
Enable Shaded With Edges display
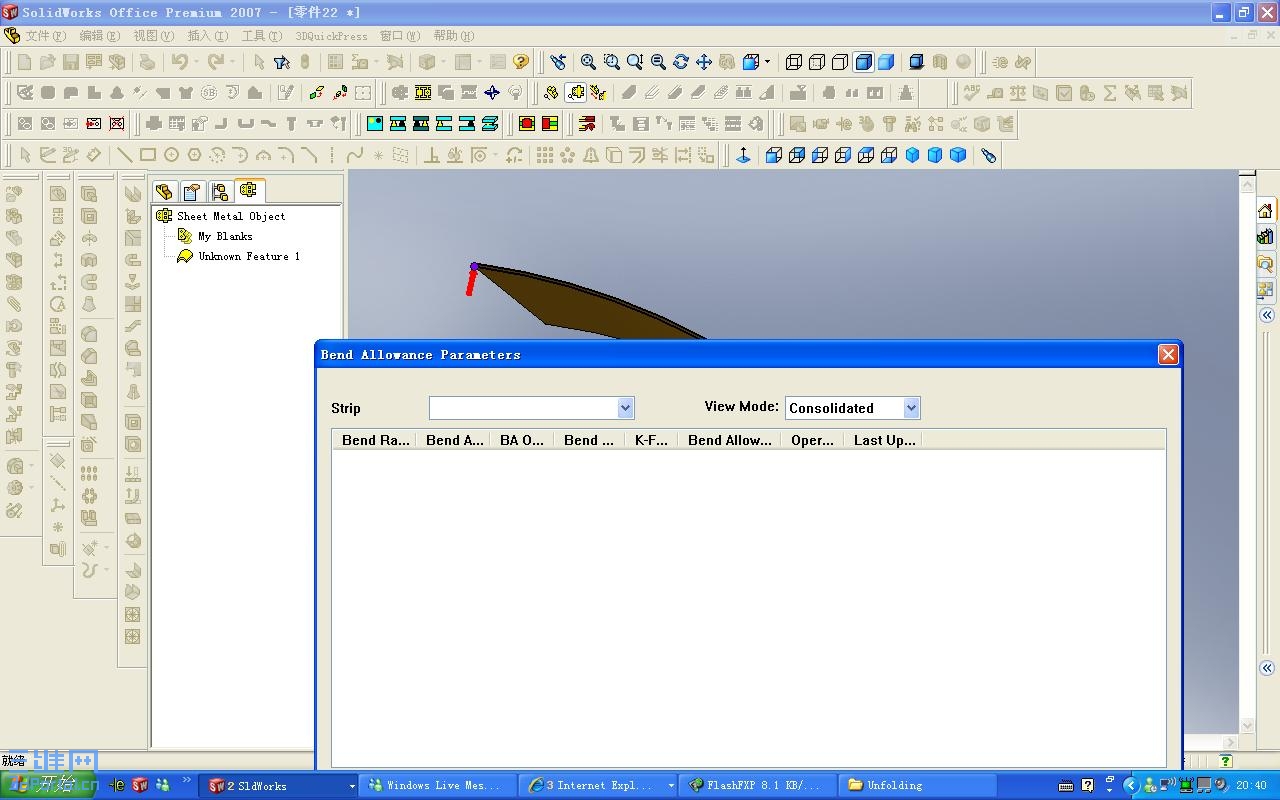[x=863, y=62]
